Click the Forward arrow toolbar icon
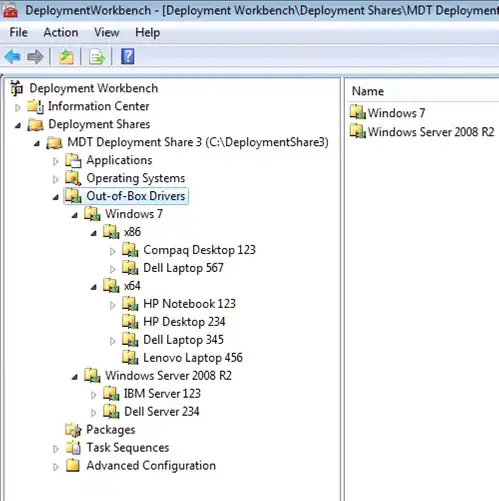This screenshot has height=501, width=499. pos(35,57)
